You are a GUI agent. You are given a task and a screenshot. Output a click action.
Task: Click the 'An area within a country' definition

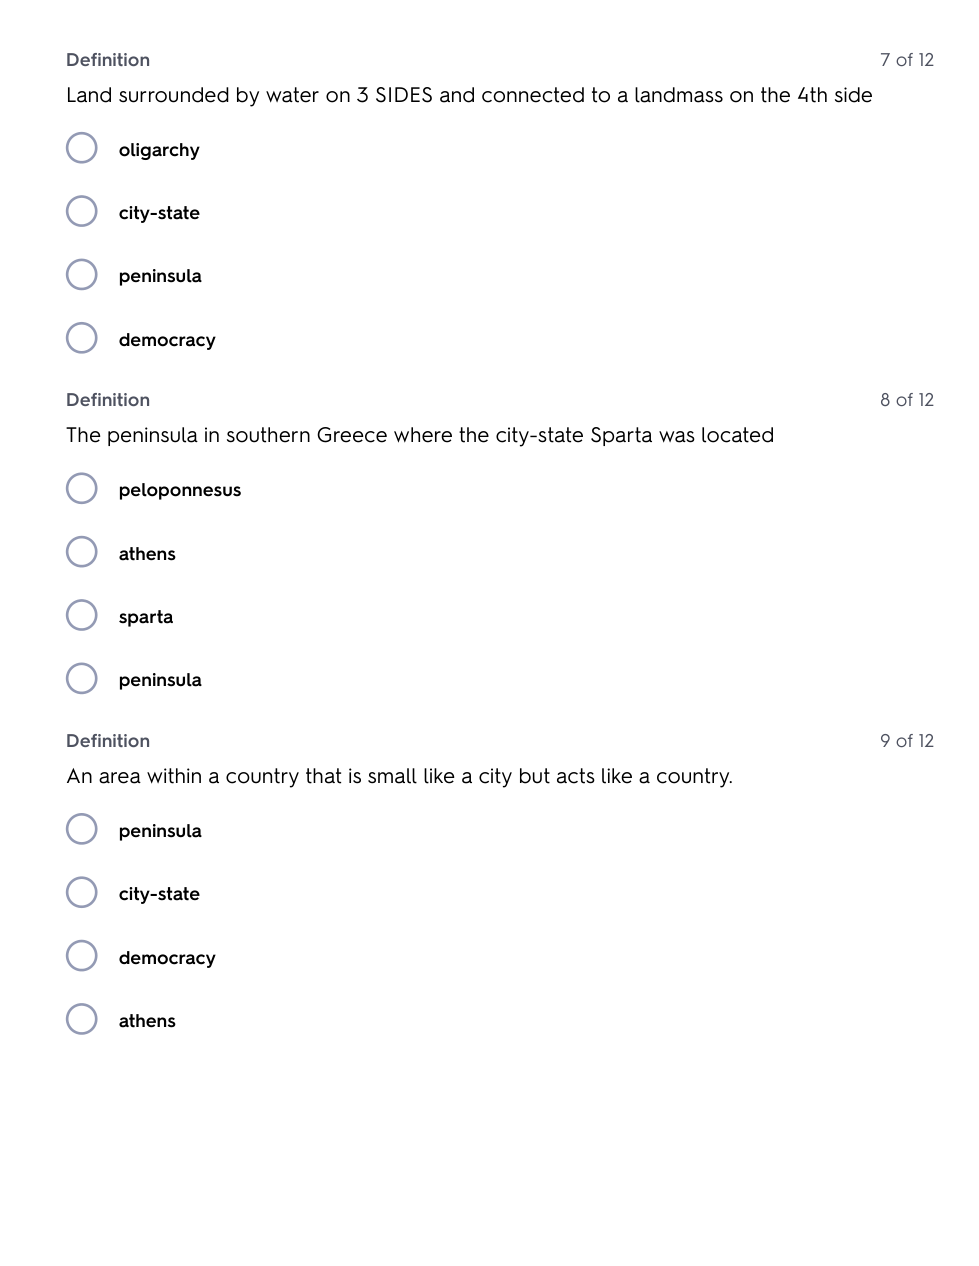(399, 776)
